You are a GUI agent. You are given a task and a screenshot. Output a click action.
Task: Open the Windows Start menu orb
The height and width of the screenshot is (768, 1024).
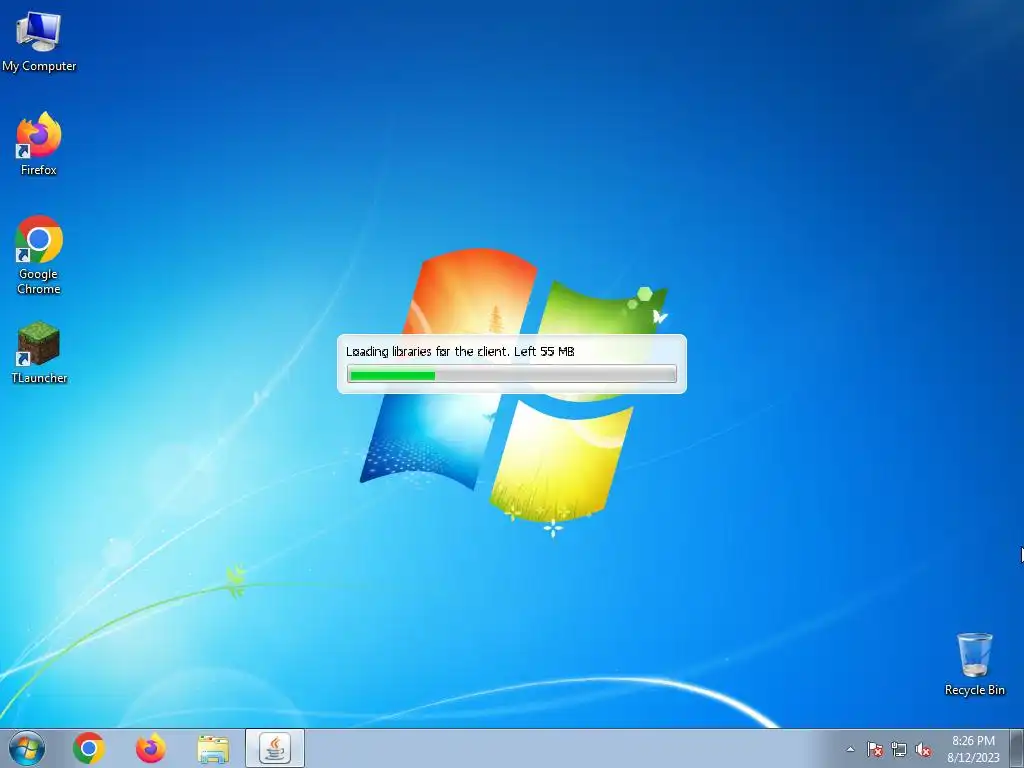point(27,748)
